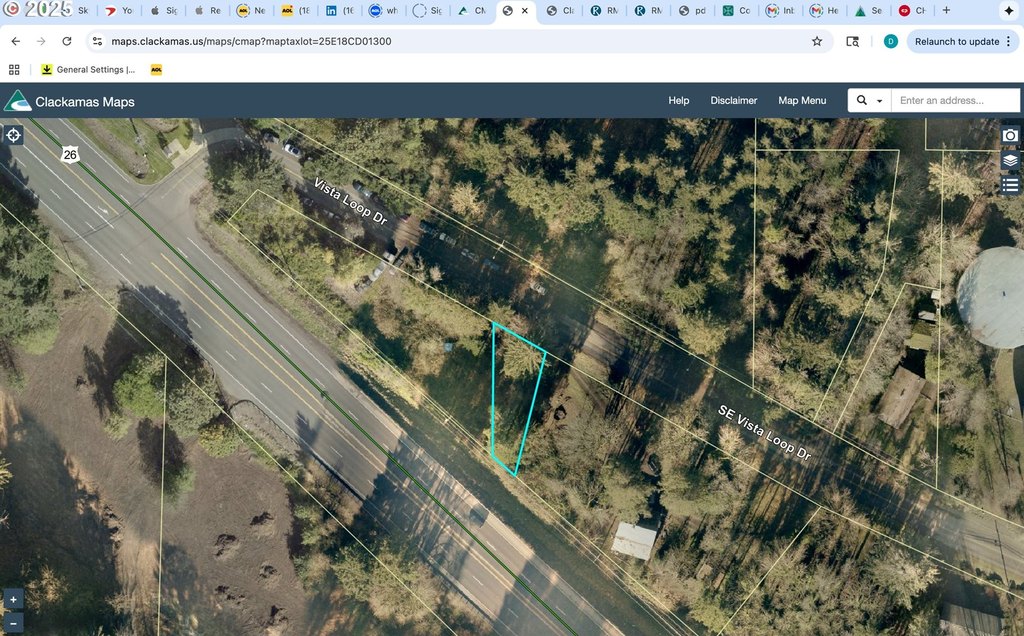Open a new browser tab
The height and width of the screenshot is (636, 1024).
pos(947,11)
